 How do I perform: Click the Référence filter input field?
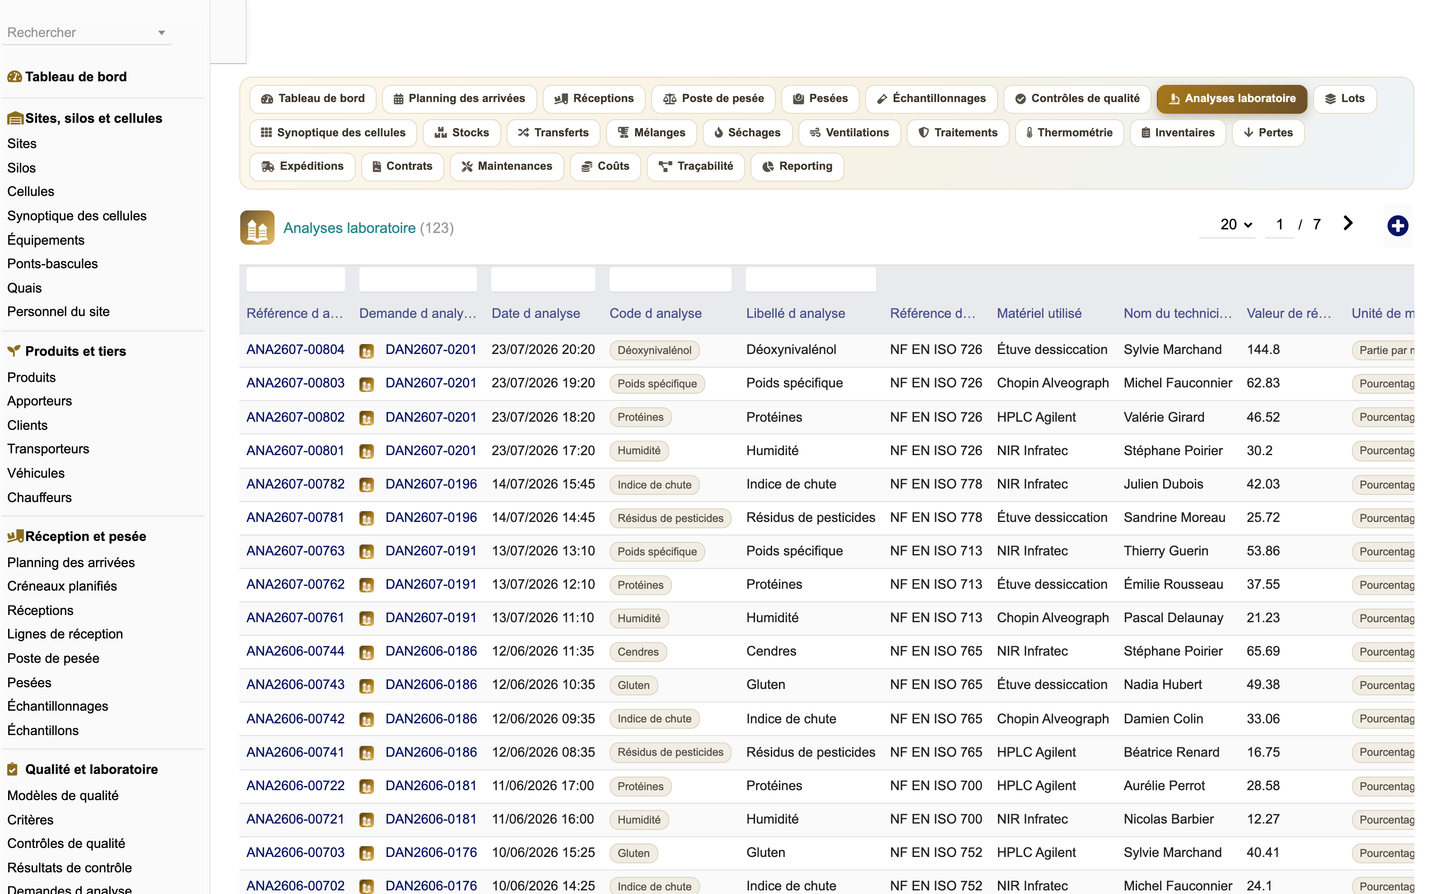click(x=296, y=279)
